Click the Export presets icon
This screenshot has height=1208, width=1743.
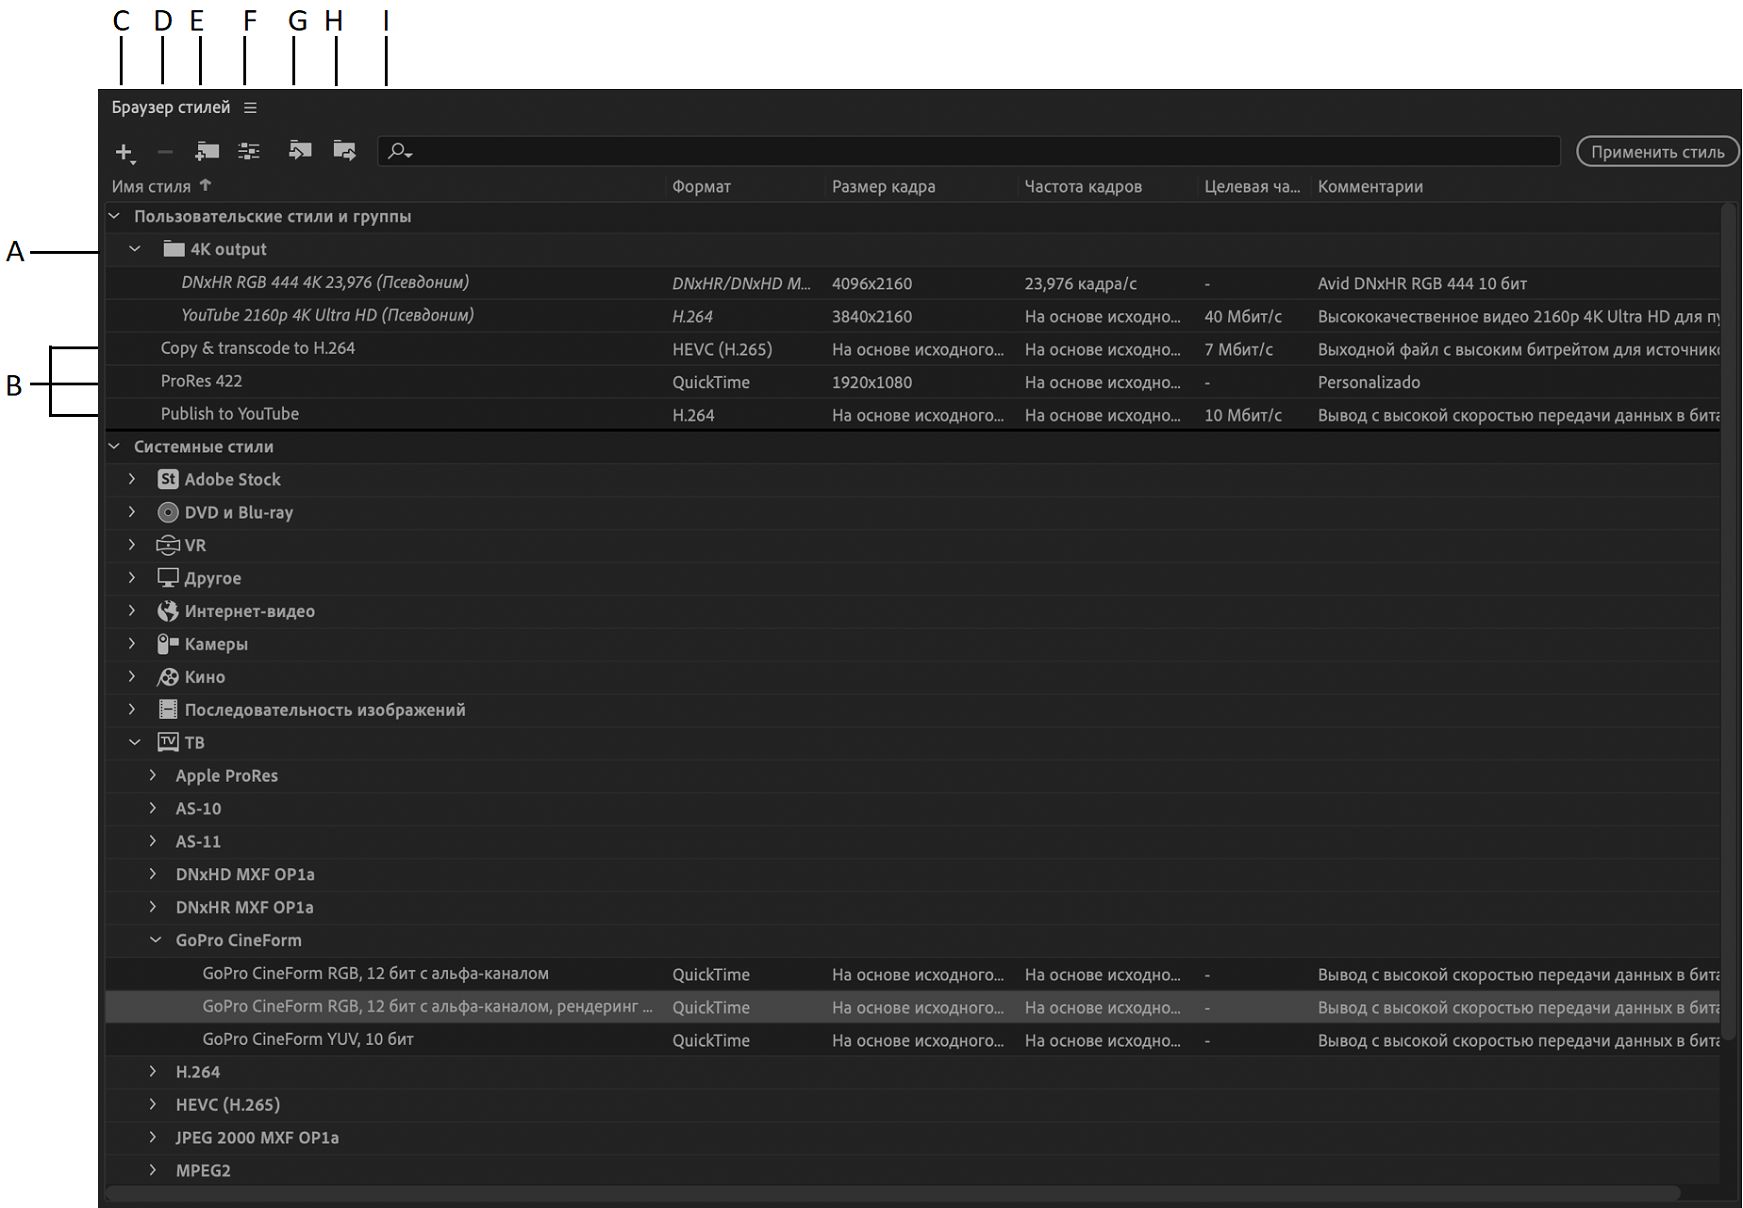tap(344, 151)
